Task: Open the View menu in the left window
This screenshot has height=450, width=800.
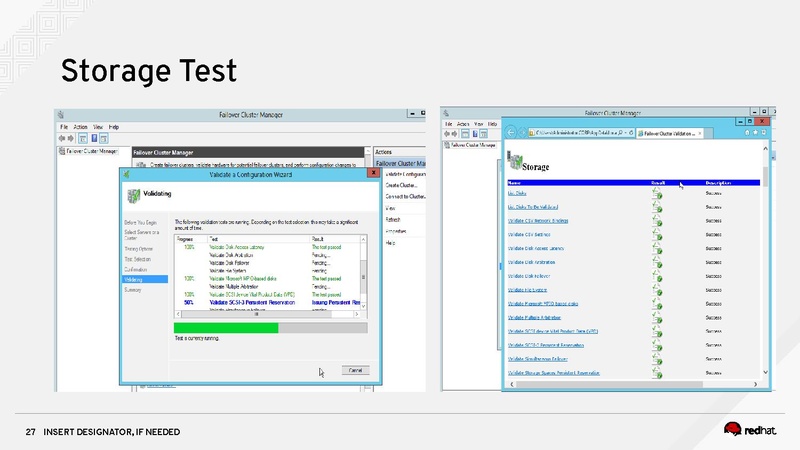Action: pyautogui.click(x=98, y=127)
